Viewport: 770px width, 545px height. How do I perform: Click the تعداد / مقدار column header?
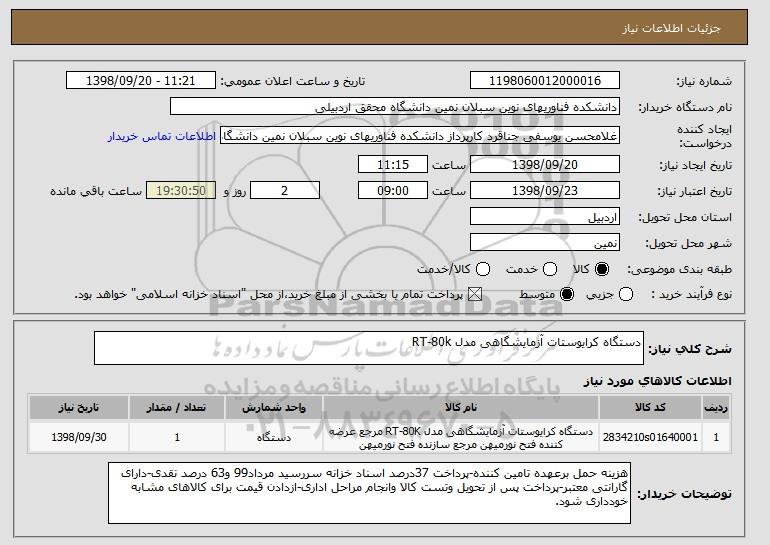point(177,408)
